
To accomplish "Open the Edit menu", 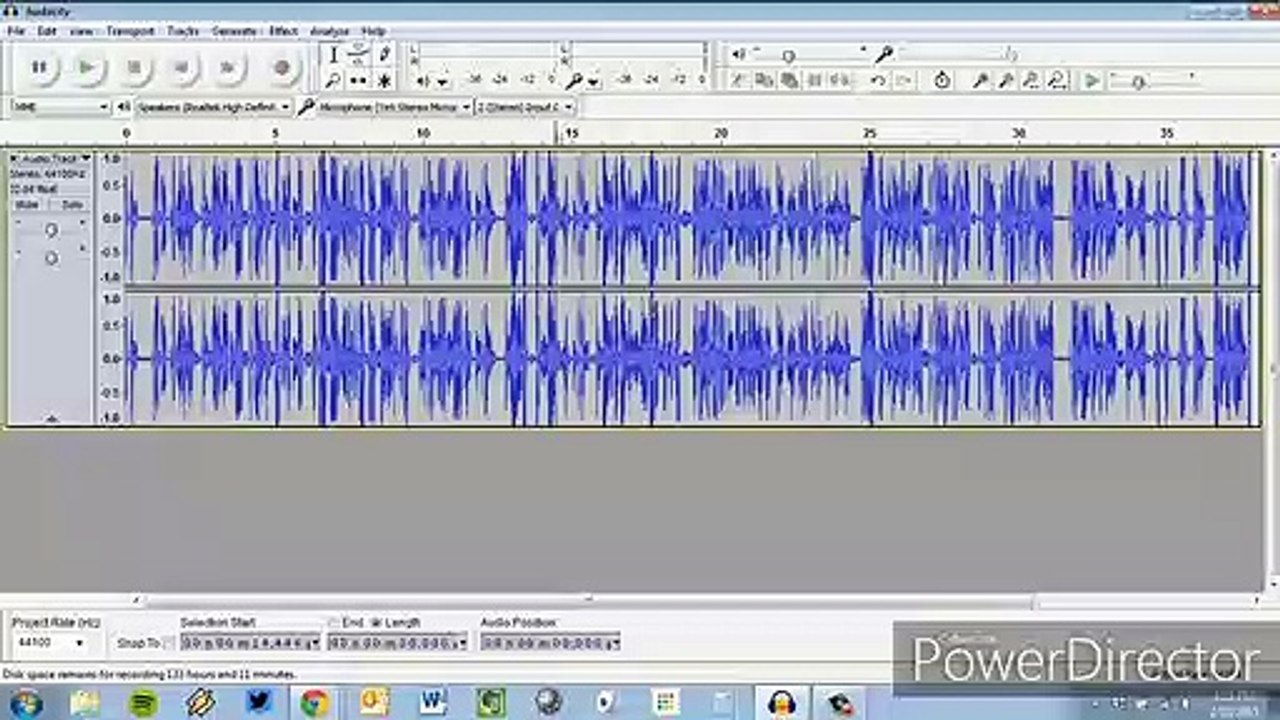I will click(x=46, y=31).
